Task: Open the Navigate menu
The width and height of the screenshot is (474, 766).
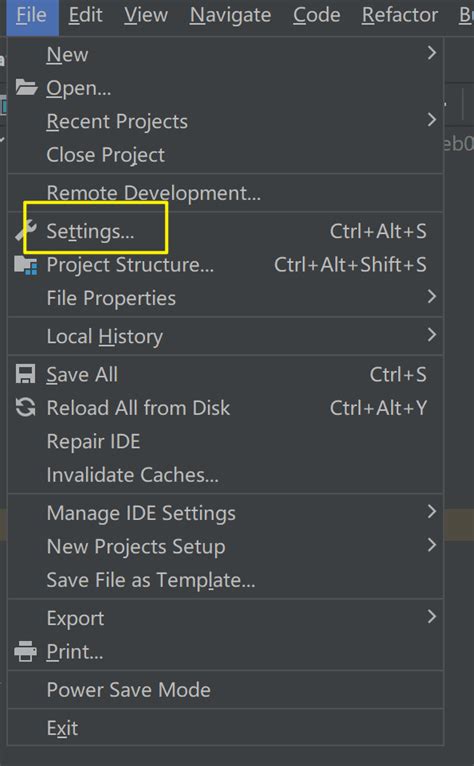Action: (230, 15)
